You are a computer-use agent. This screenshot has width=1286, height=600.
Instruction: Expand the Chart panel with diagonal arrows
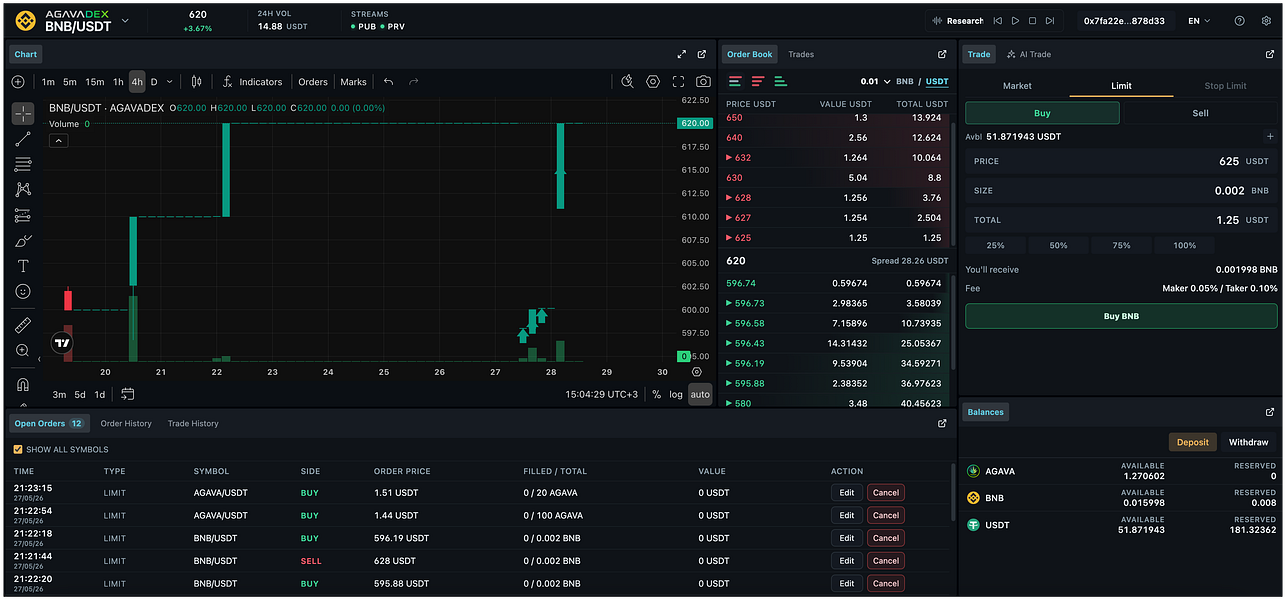(682, 54)
